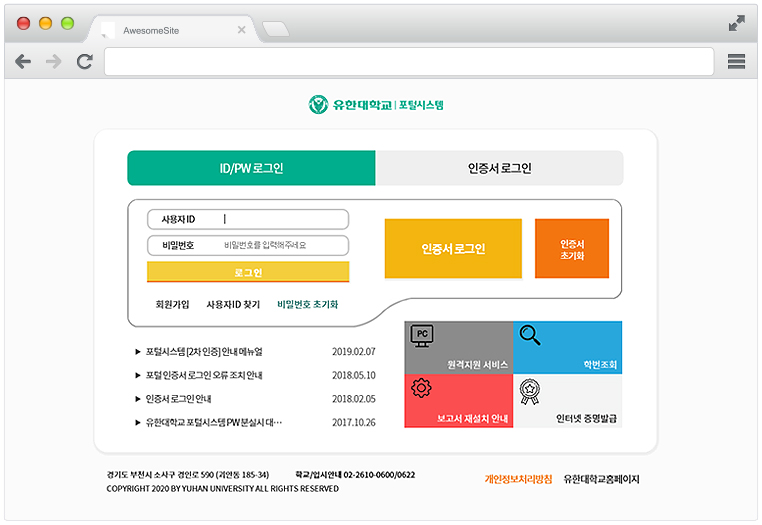
Task: Click the gear icon in red tile
Action: 421,388
